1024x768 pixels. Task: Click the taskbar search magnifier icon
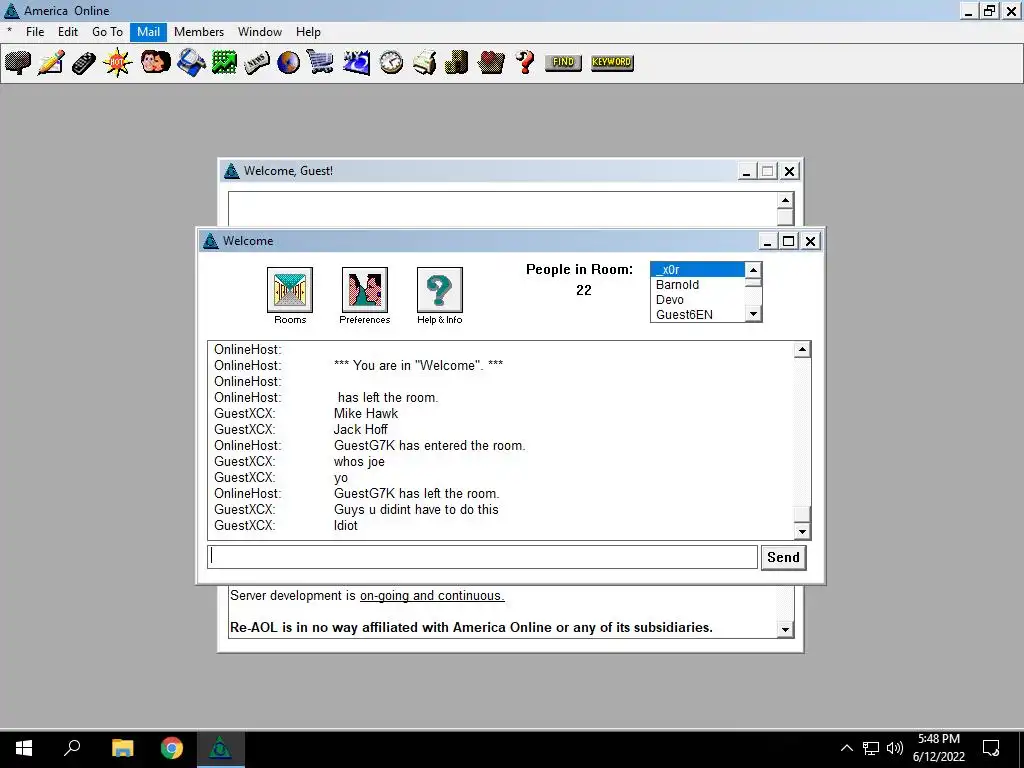pyautogui.click(x=72, y=748)
